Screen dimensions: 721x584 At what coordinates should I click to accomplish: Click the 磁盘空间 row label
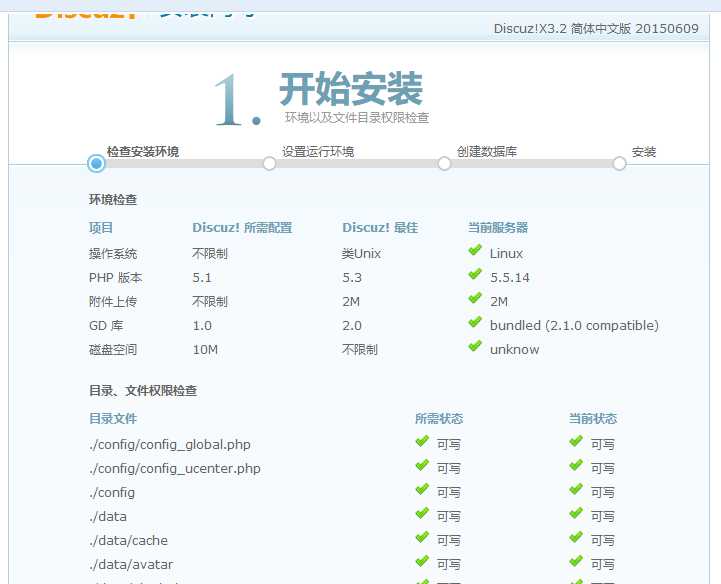pyautogui.click(x=113, y=349)
